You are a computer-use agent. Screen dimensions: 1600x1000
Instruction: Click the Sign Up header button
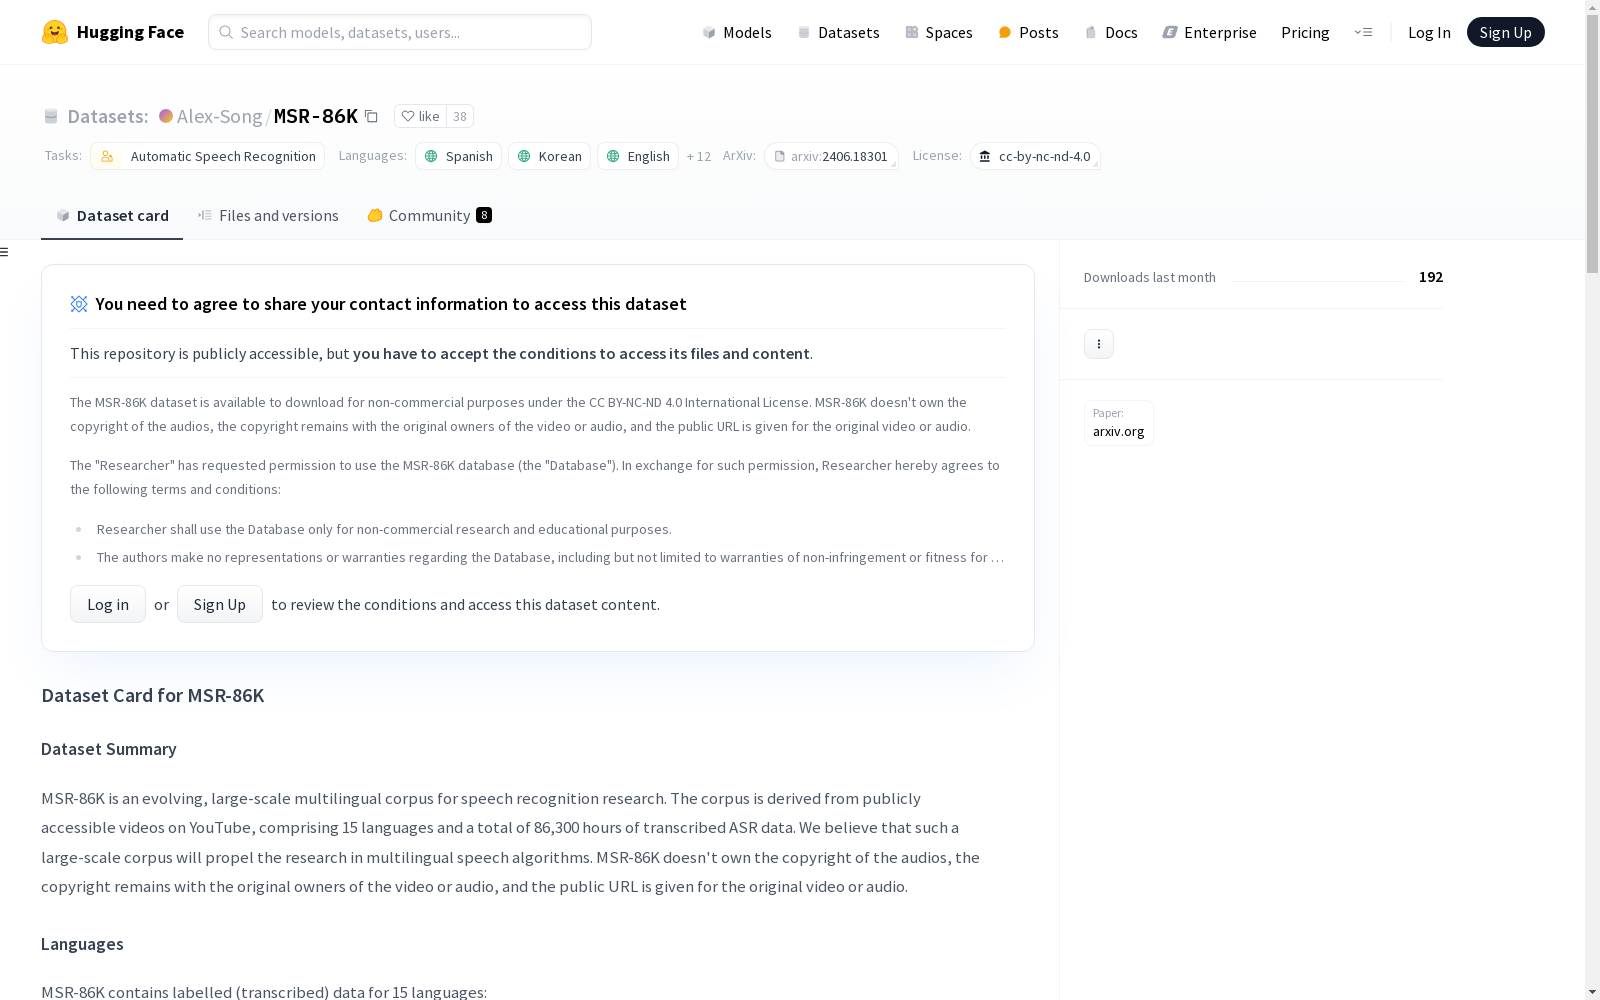click(1505, 32)
